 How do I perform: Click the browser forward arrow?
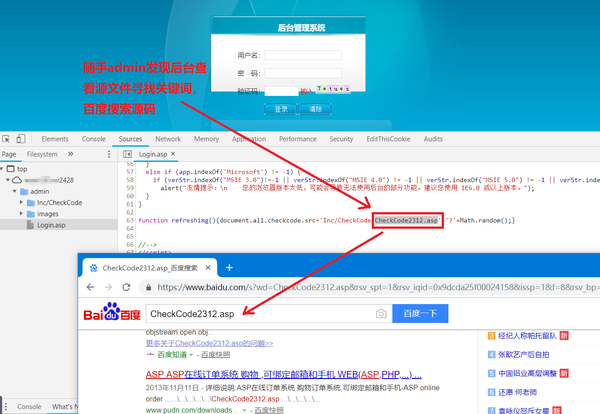point(108,287)
